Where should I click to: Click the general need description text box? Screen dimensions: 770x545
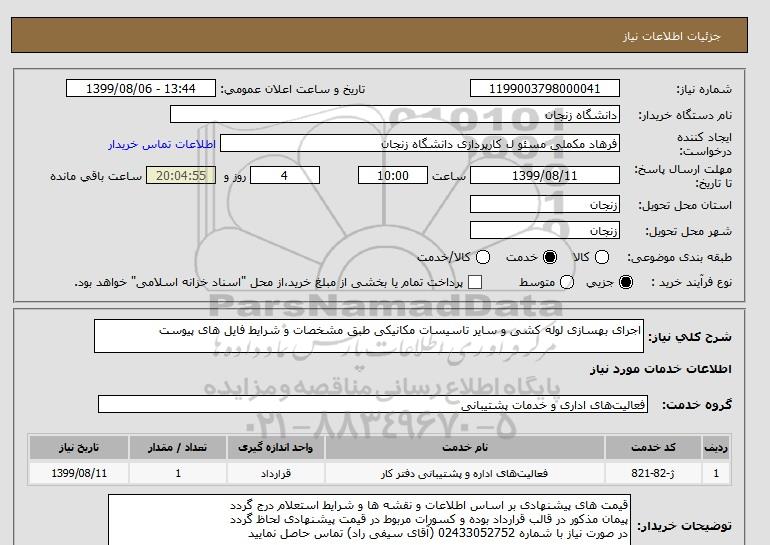click(369, 336)
